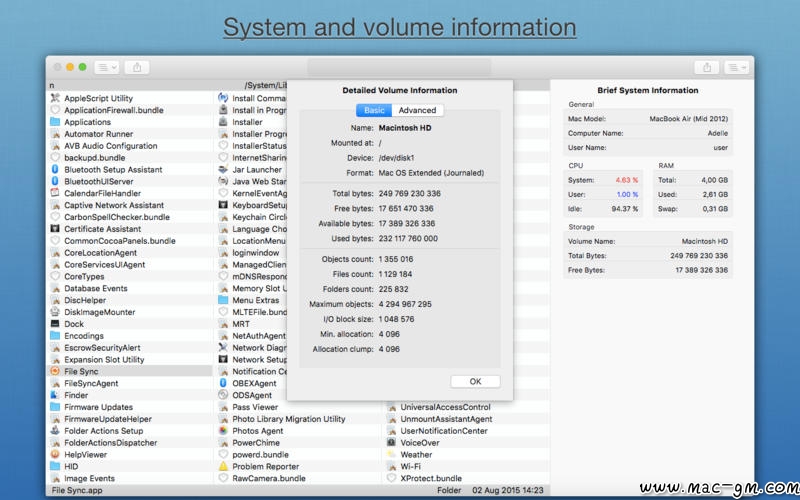Click the KeyboardSetup icon
Image resolution: width=800 pixels, height=500 pixels.
coord(223,205)
